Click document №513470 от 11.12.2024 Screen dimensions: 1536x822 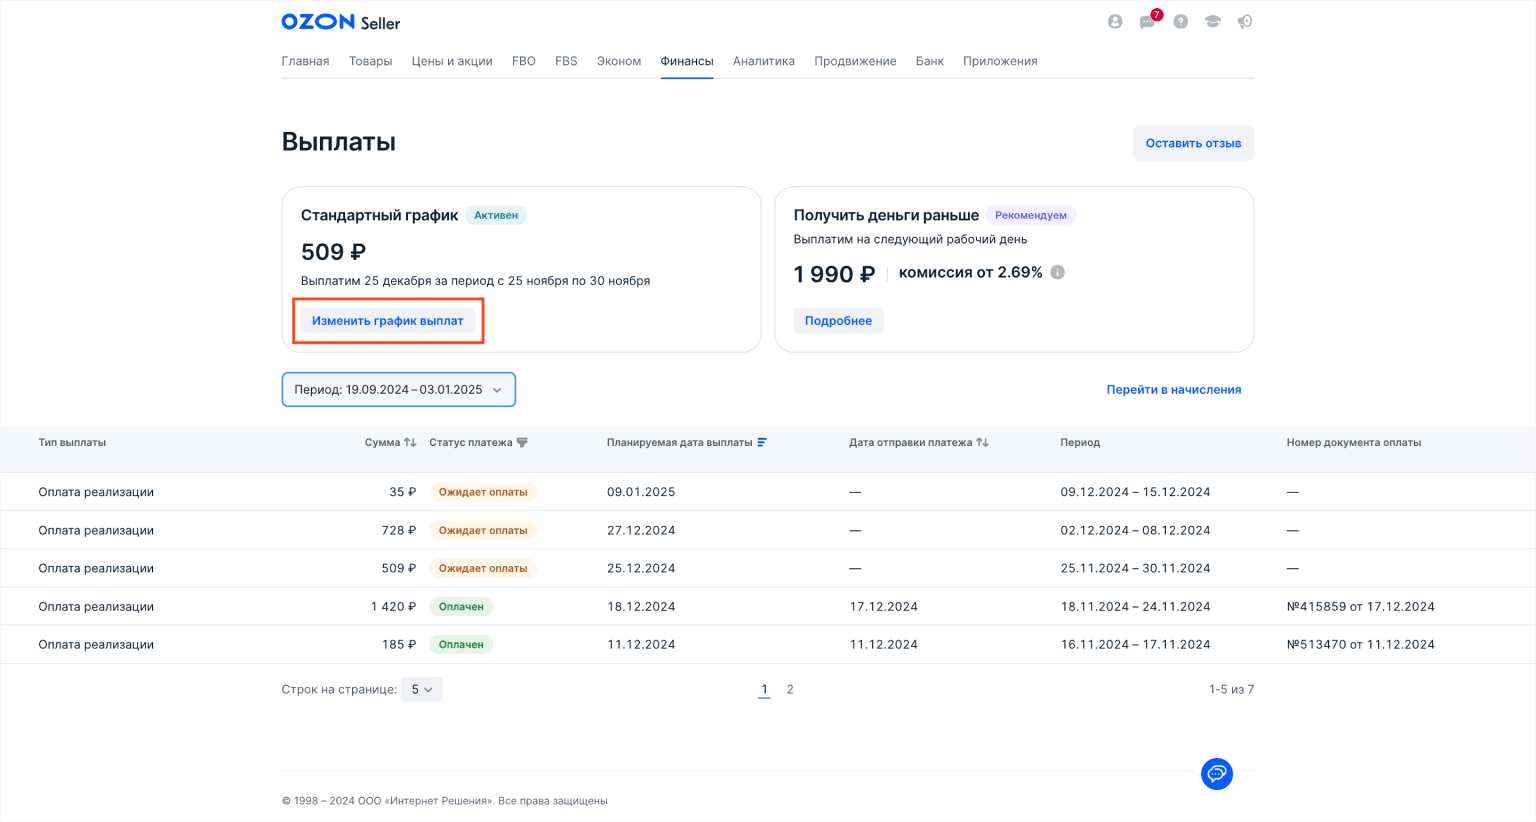[x=1361, y=644]
